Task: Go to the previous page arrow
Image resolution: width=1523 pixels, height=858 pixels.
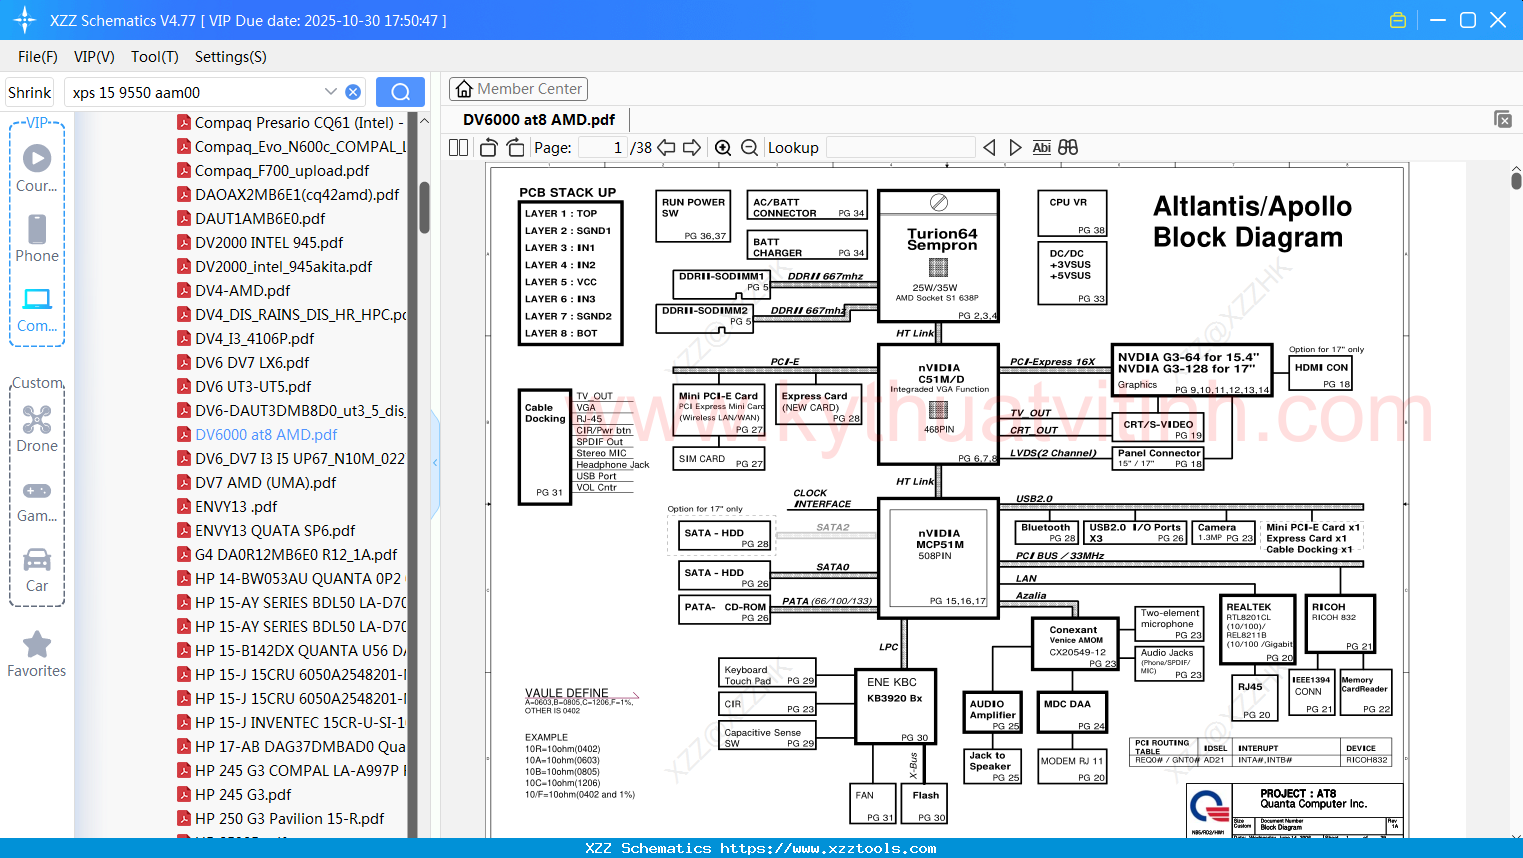Action: [666, 148]
